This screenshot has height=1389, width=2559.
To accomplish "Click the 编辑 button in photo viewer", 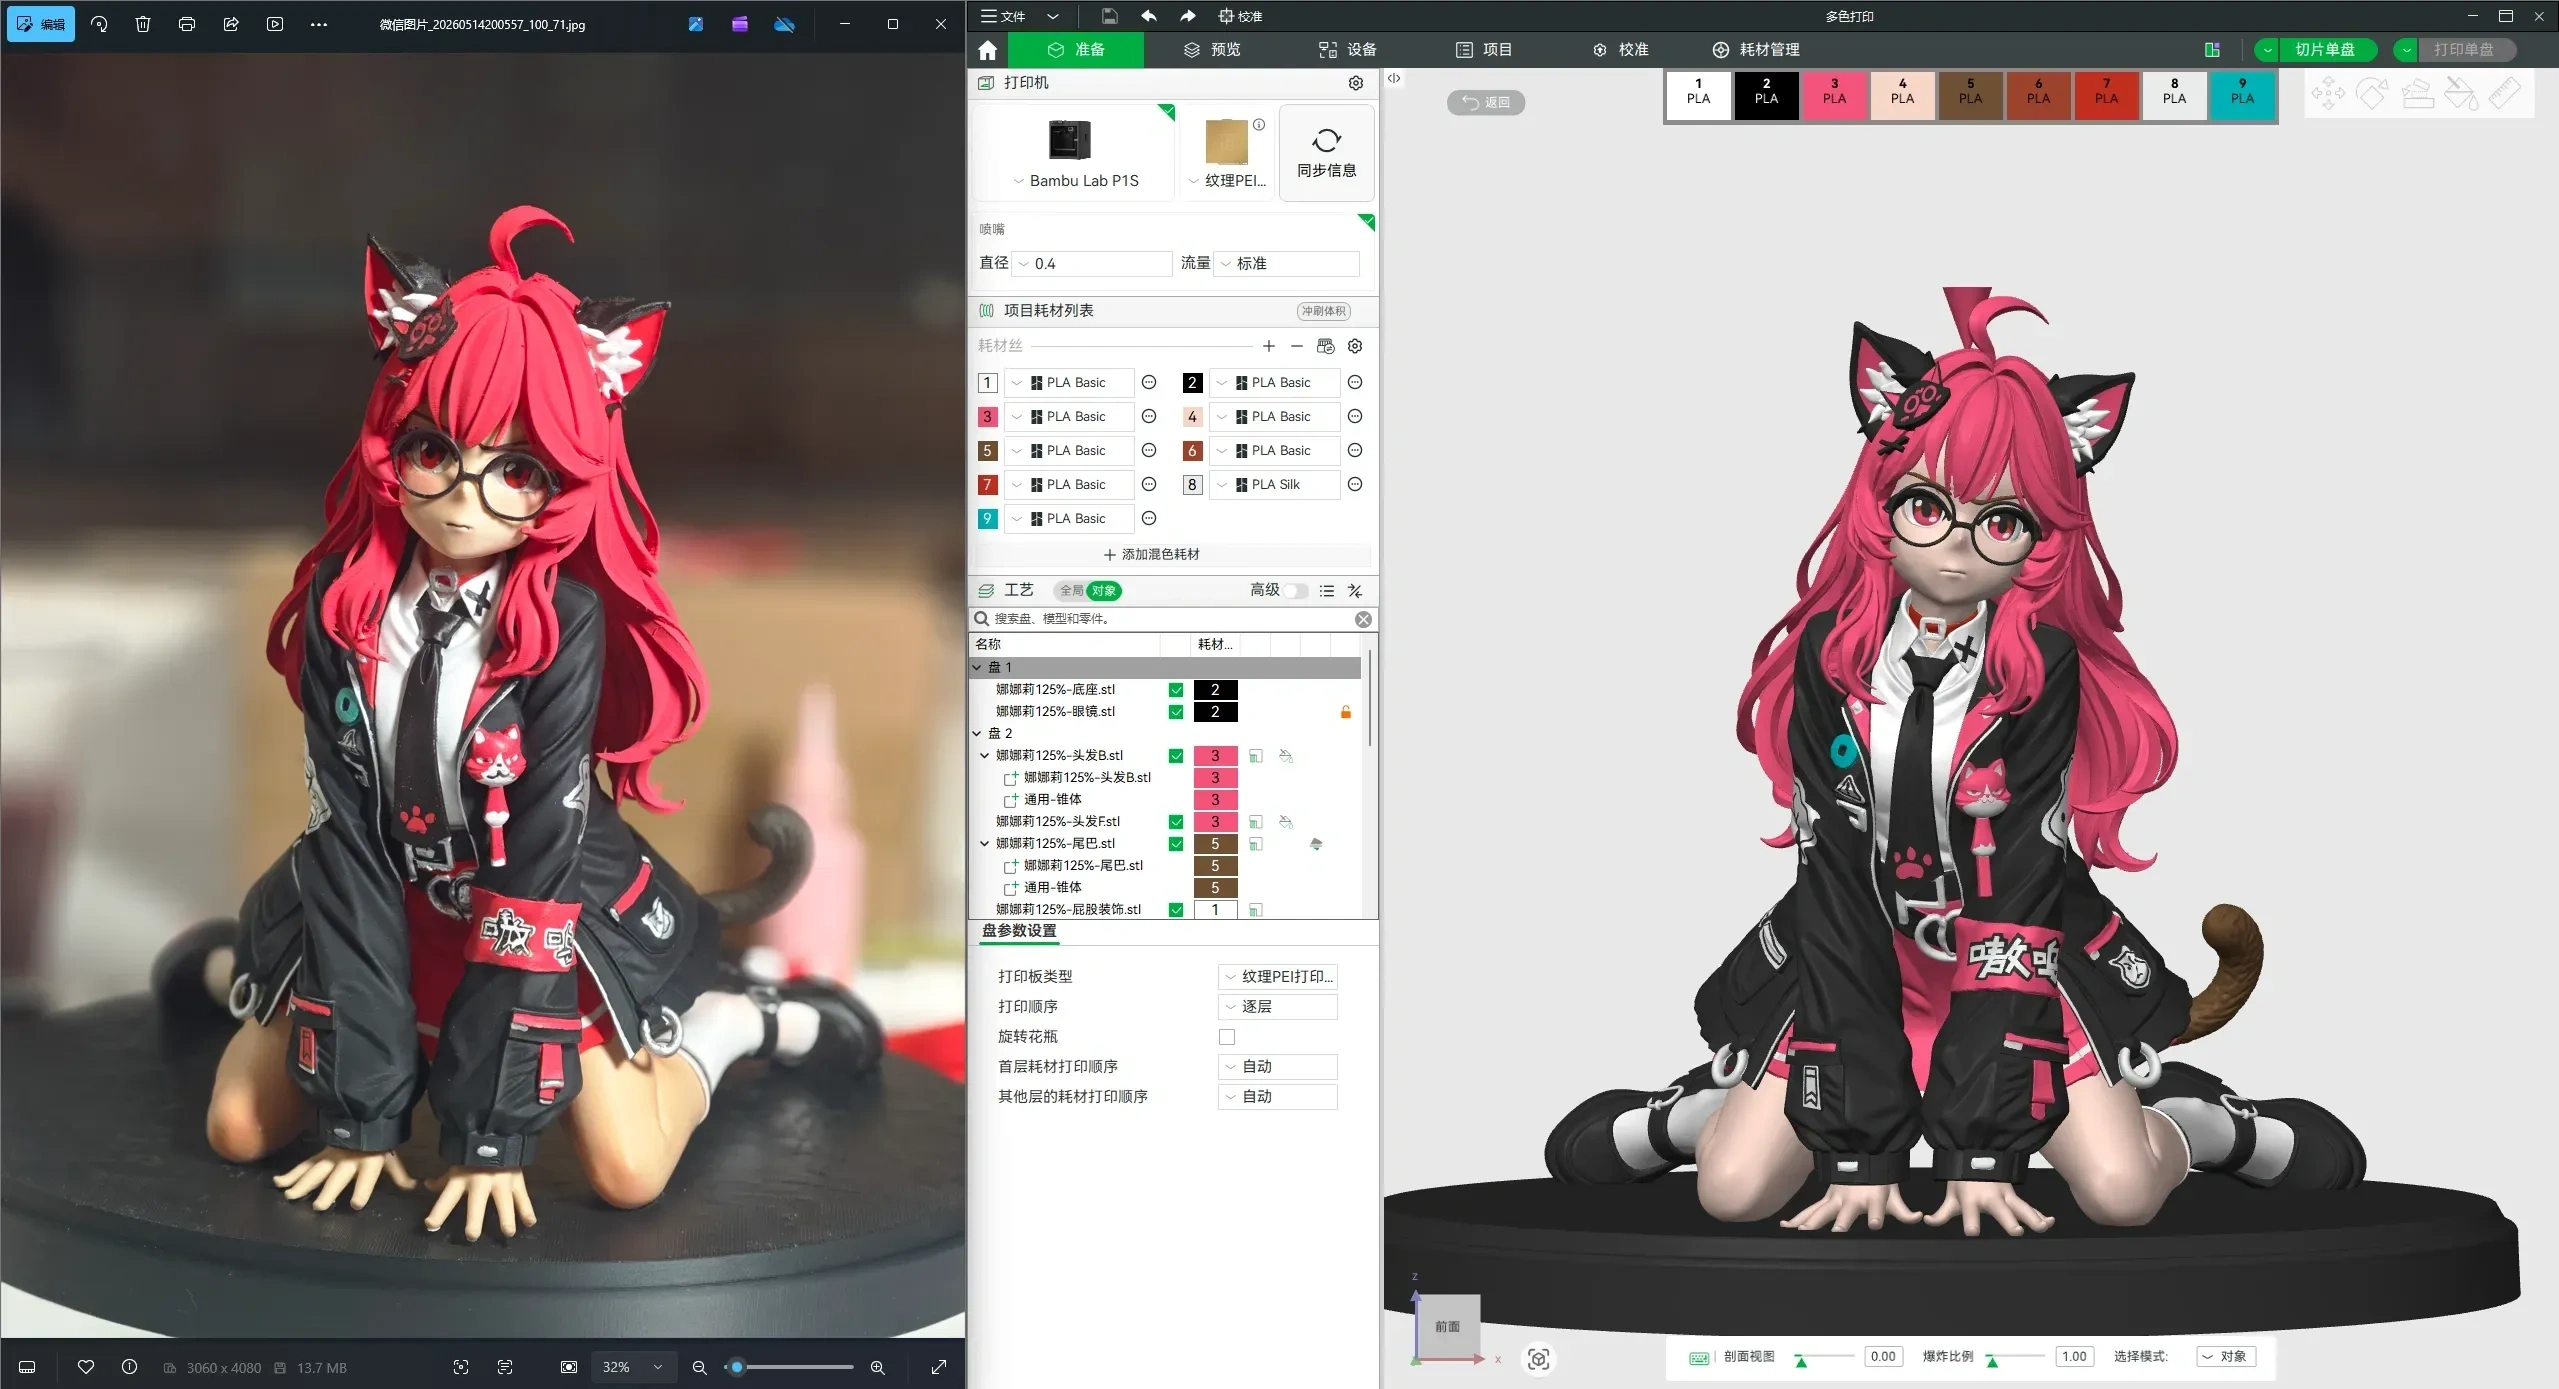I will [41, 24].
